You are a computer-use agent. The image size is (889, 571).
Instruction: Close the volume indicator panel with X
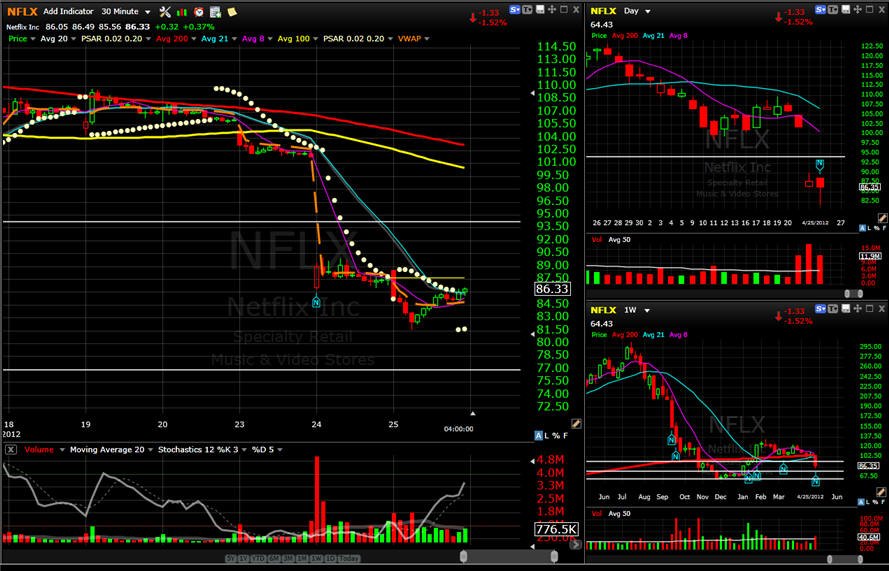point(10,450)
